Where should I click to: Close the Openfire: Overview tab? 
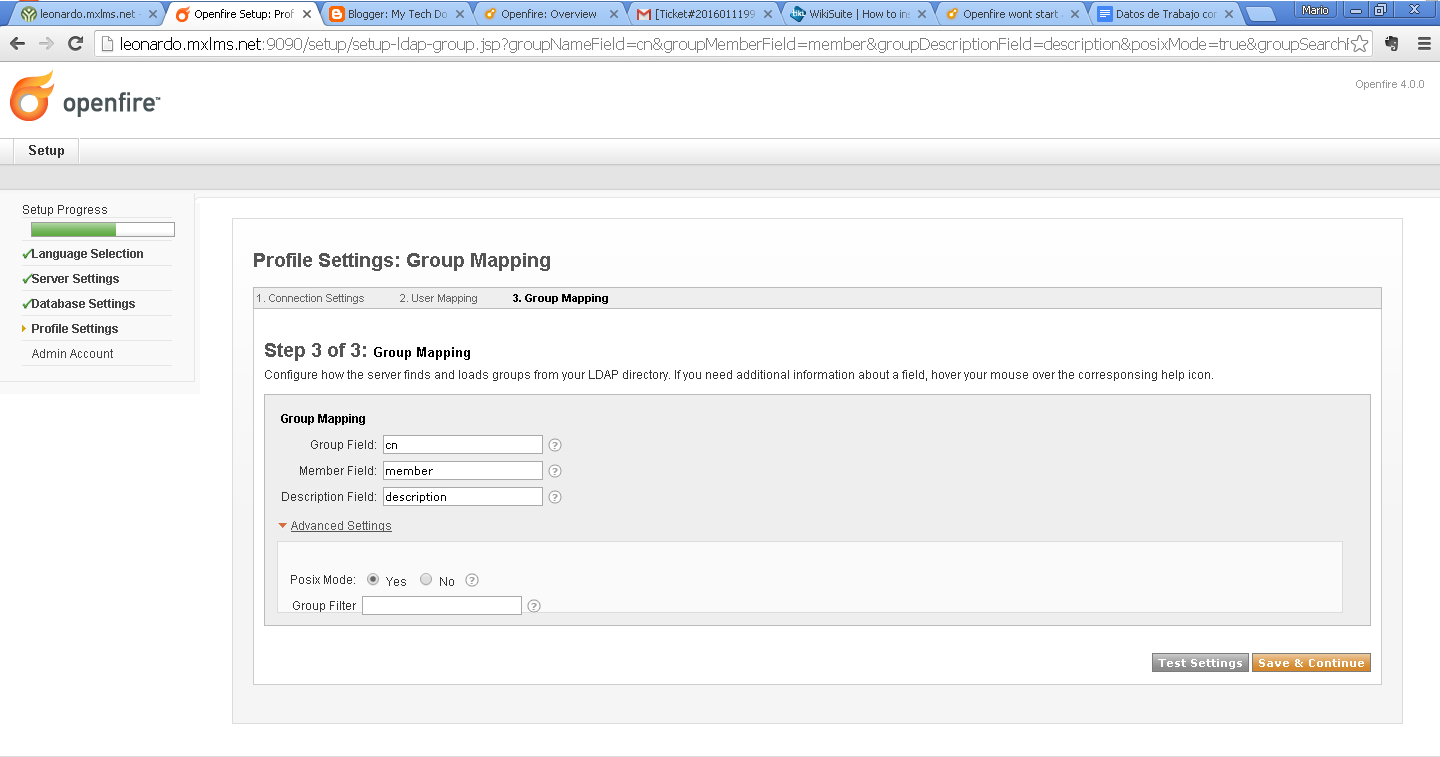(613, 14)
